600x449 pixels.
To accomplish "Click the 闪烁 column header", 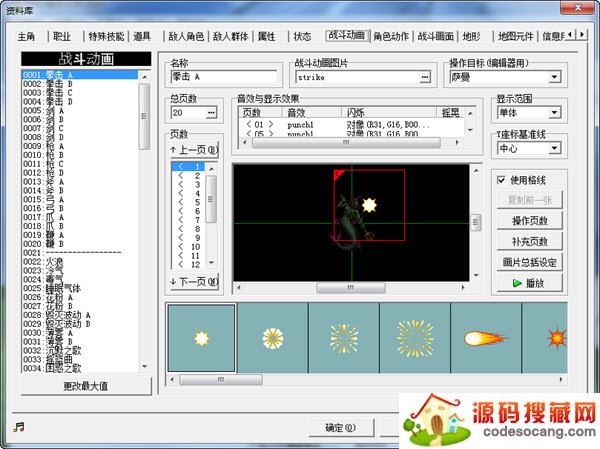I will [389, 112].
